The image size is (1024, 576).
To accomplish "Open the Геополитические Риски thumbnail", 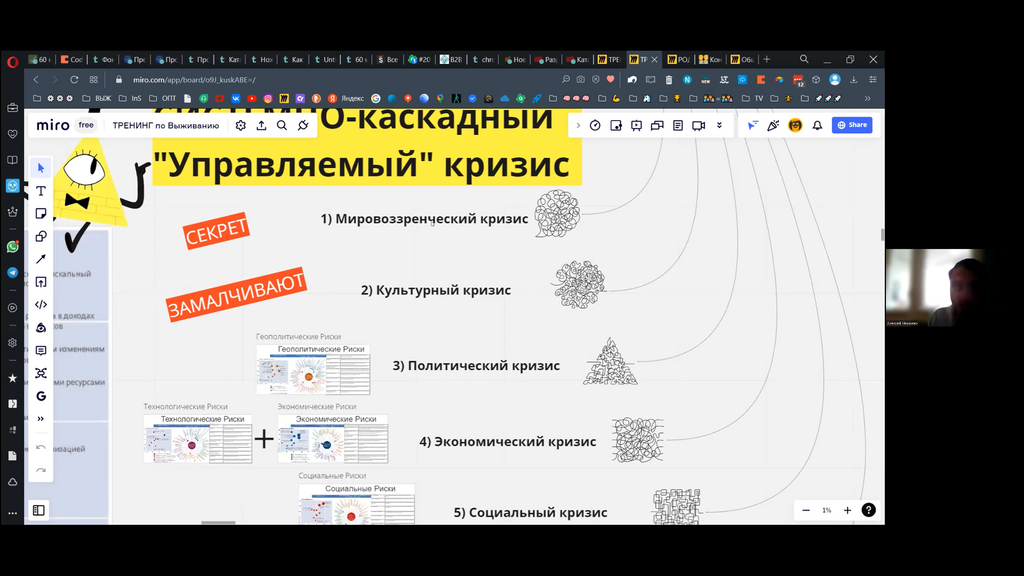I will [313, 370].
